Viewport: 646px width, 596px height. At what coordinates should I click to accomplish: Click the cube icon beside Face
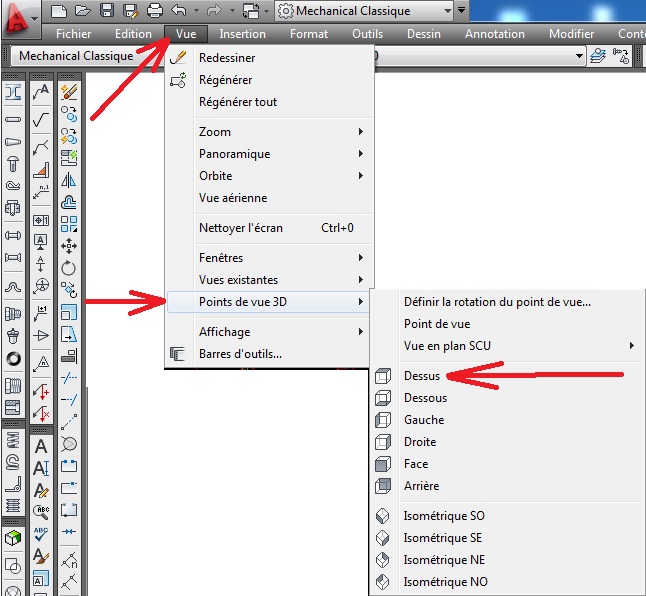point(383,464)
